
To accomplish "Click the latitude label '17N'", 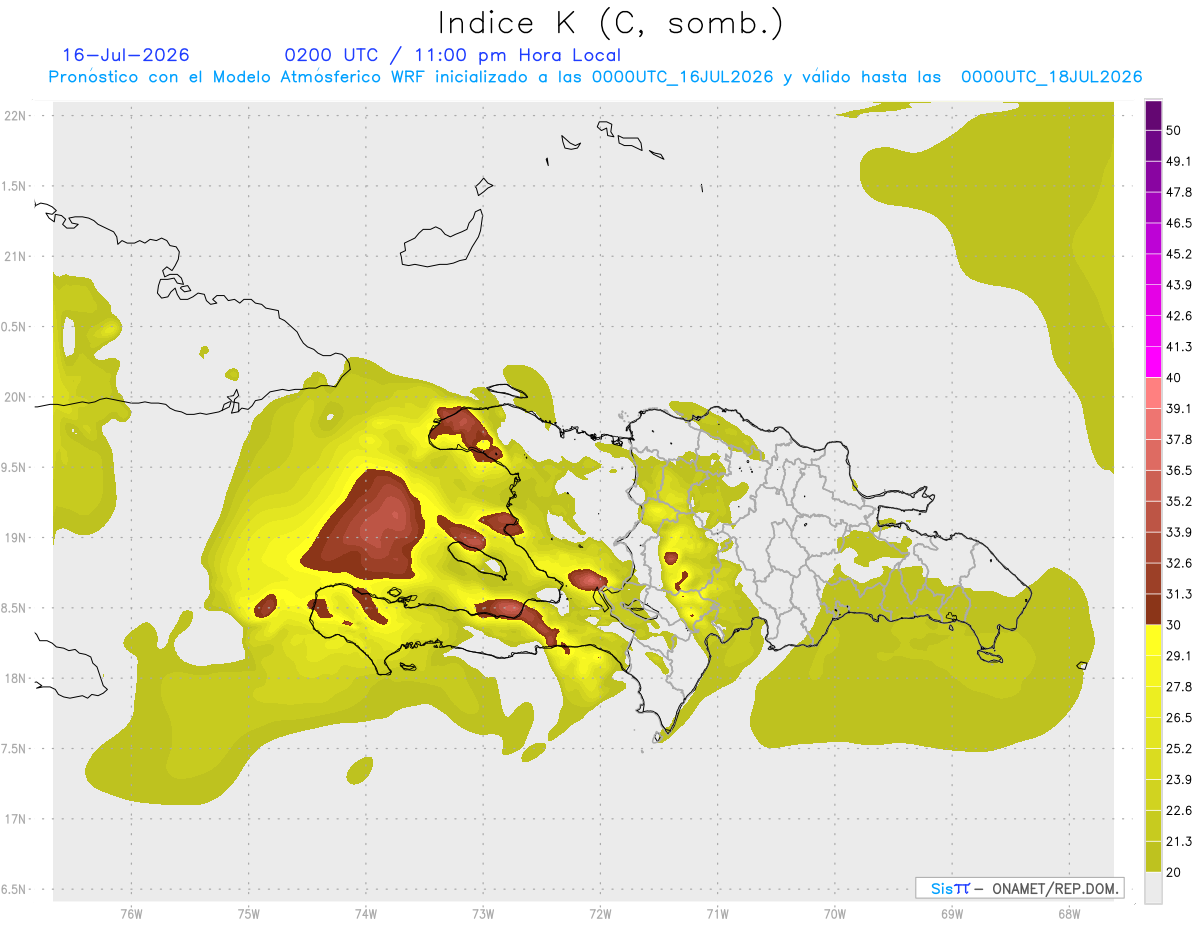I will (x=15, y=819).
